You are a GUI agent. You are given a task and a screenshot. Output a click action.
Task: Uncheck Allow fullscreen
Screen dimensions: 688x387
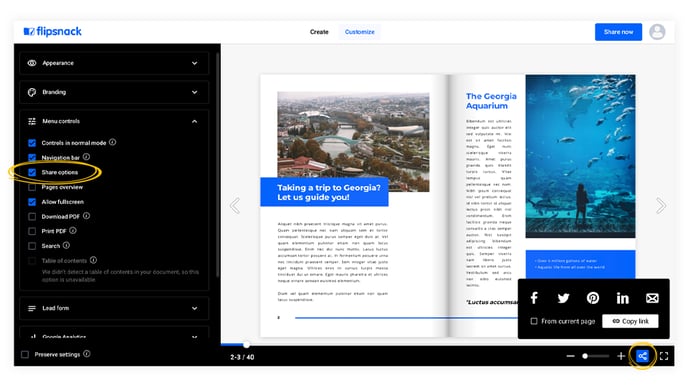coord(32,202)
